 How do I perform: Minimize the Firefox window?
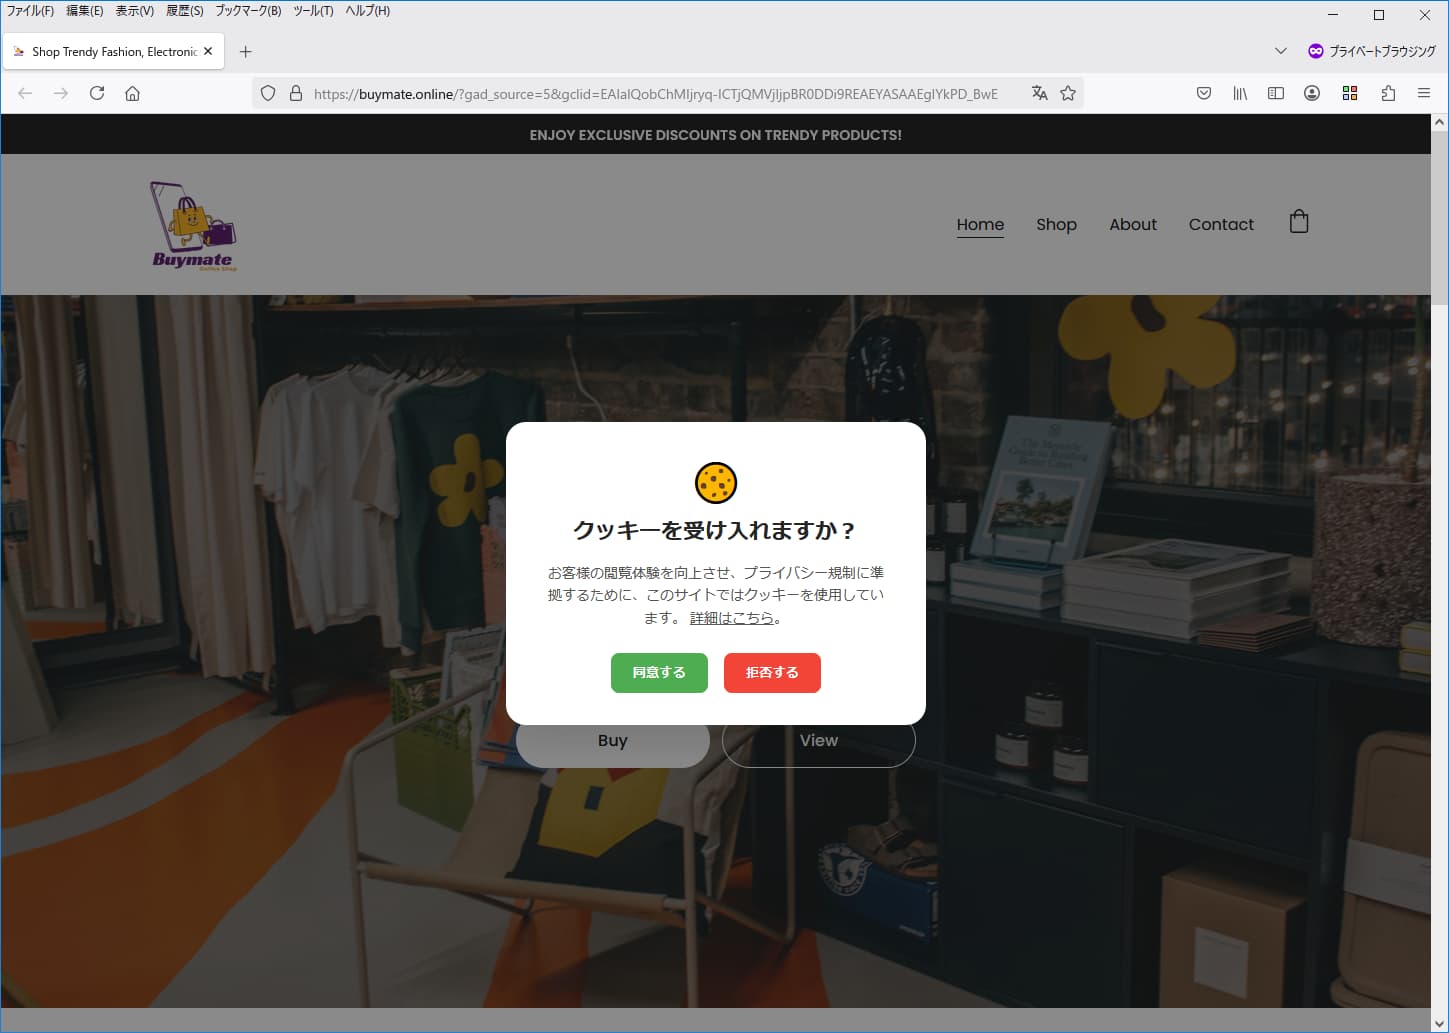(x=1333, y=14)
